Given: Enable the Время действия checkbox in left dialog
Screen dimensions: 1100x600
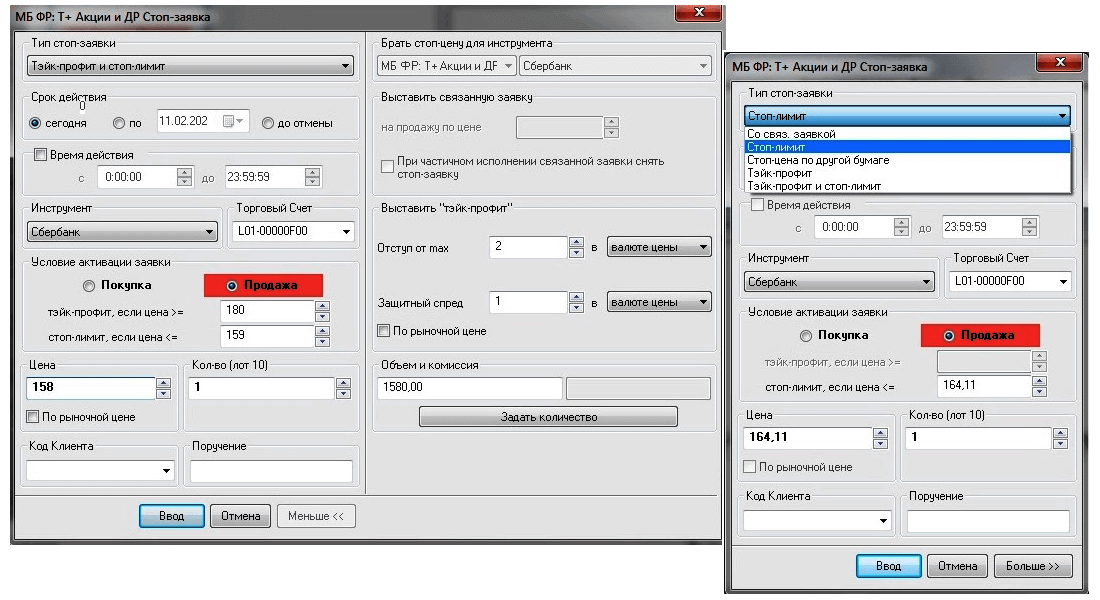Looking at the screenshot, I should tap(41, 155).
